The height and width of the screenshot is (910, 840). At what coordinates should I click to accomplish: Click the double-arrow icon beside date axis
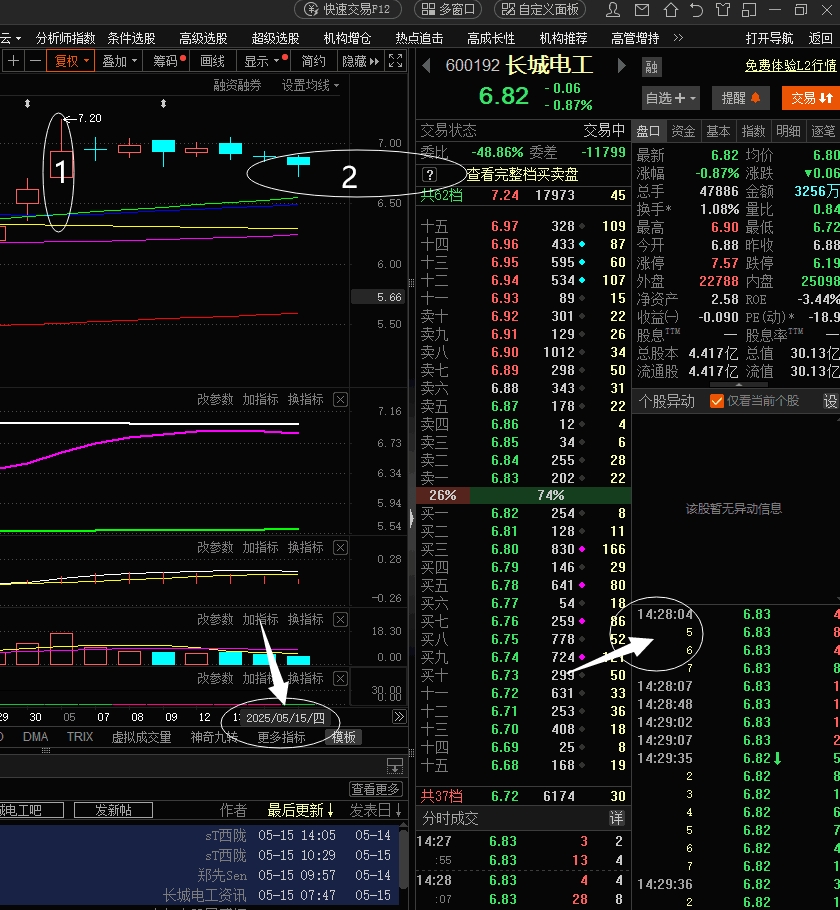(399, 717)
